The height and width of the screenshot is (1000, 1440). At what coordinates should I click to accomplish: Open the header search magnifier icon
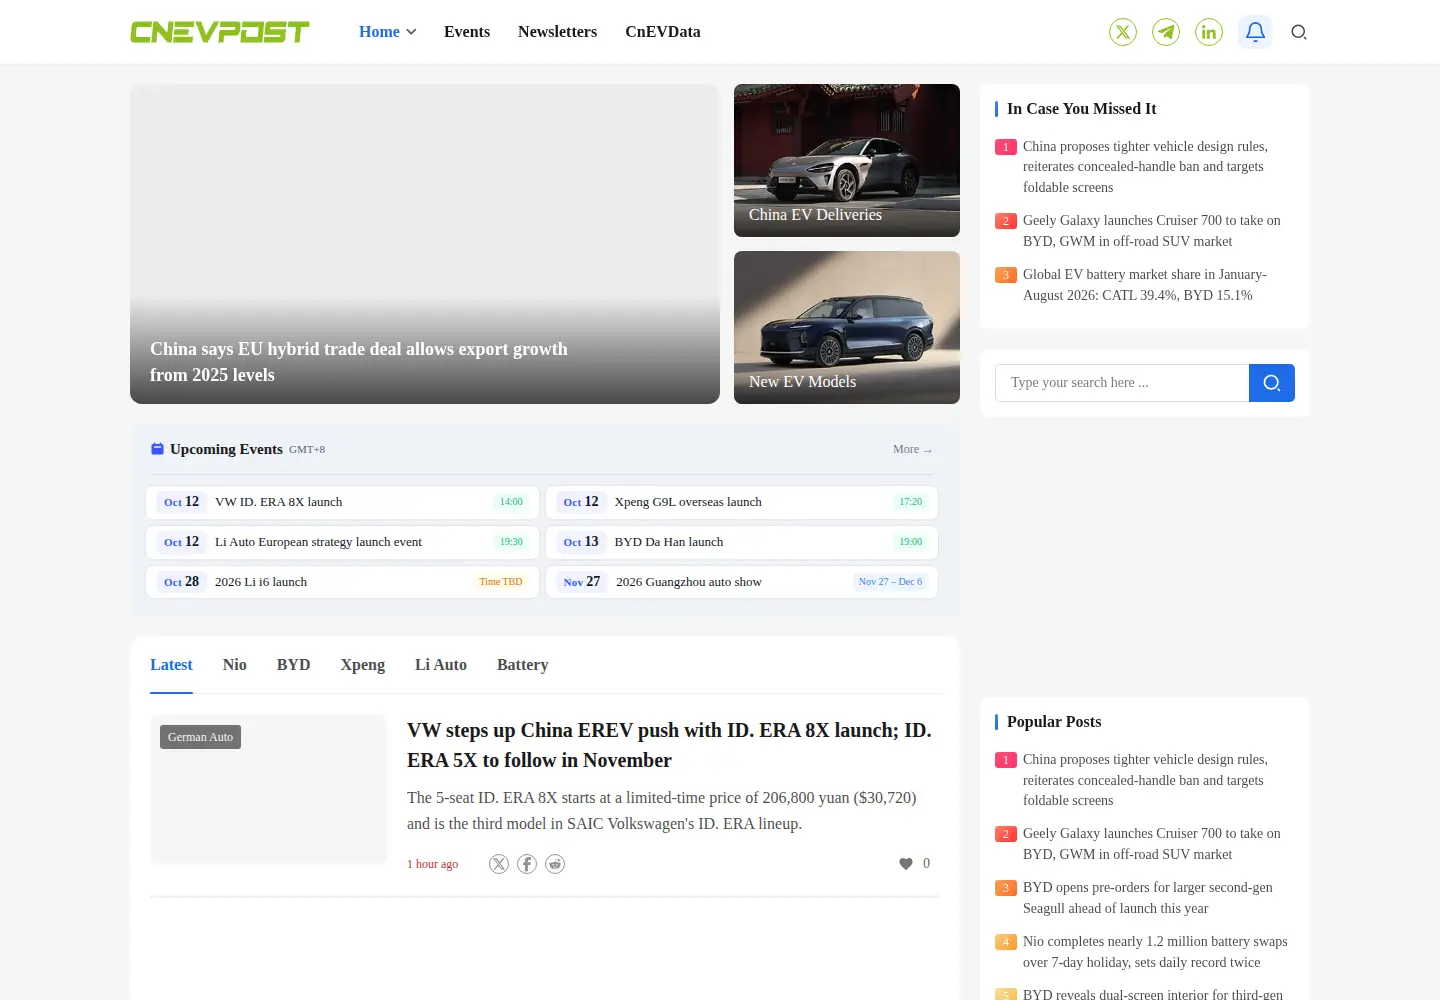(x=1299, y=32)
